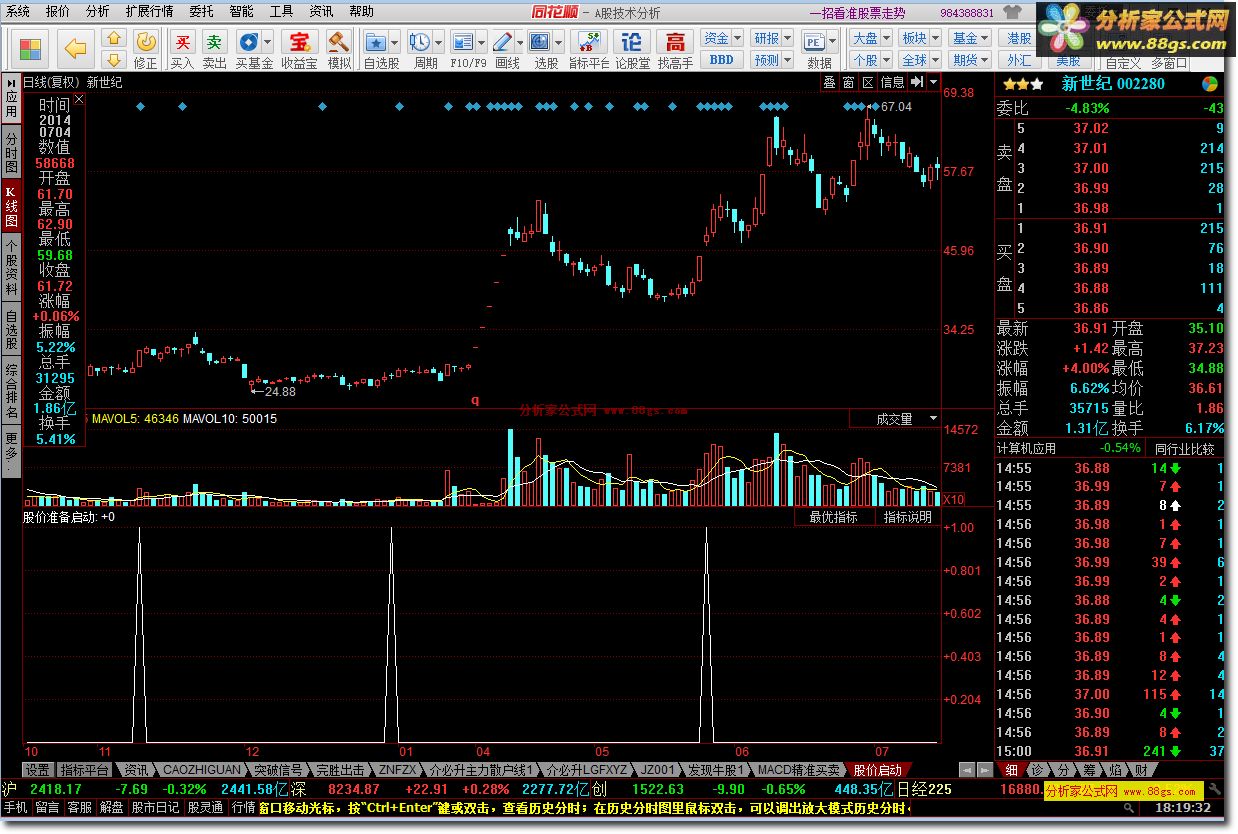The width and height of the screenshot is (1238, 834).
Task: Open the 扩展行情 menu
Action: 149,12
